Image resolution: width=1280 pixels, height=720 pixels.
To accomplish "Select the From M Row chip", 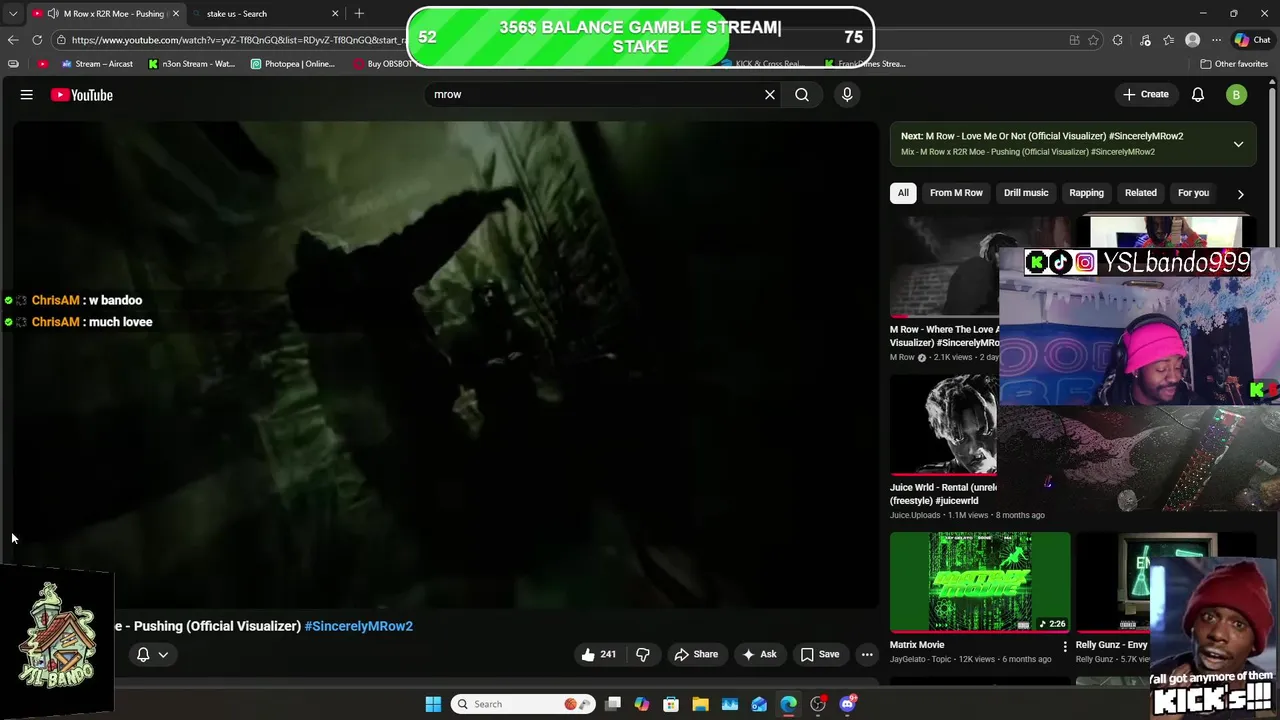I will (x=956, y=193).
